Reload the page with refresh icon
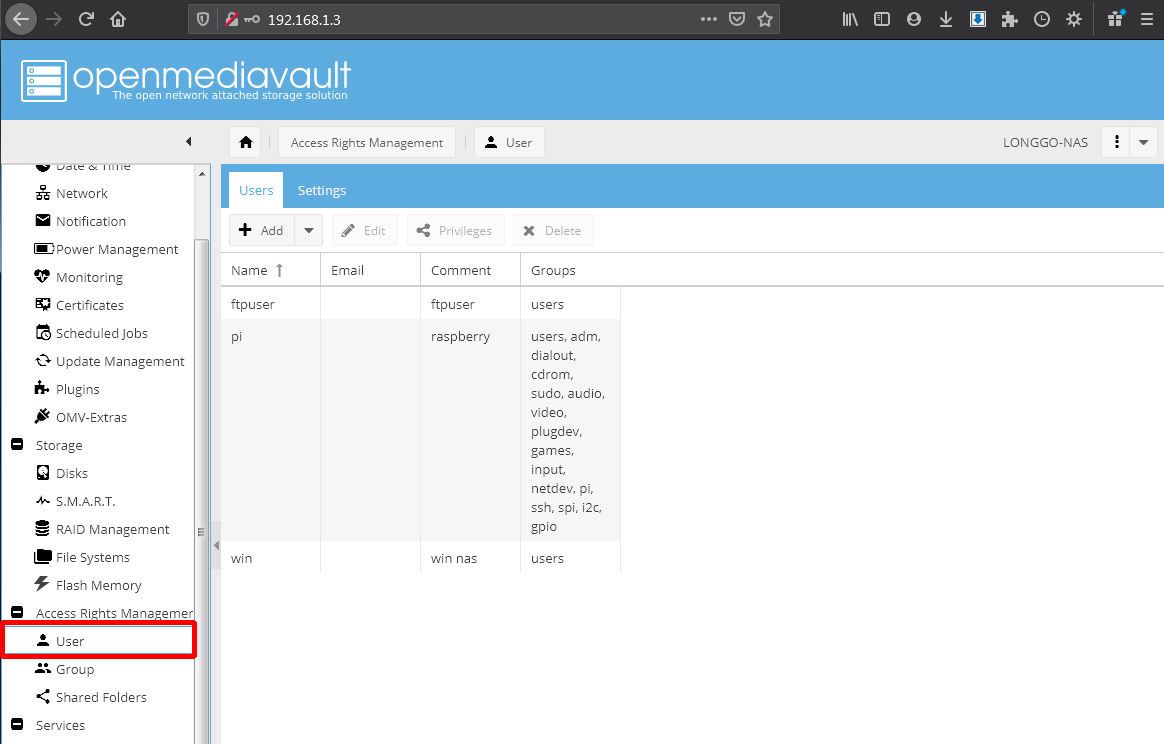The width and height of the screenshot is (1164, 744). pyautogui.click(x=86, y=19)
